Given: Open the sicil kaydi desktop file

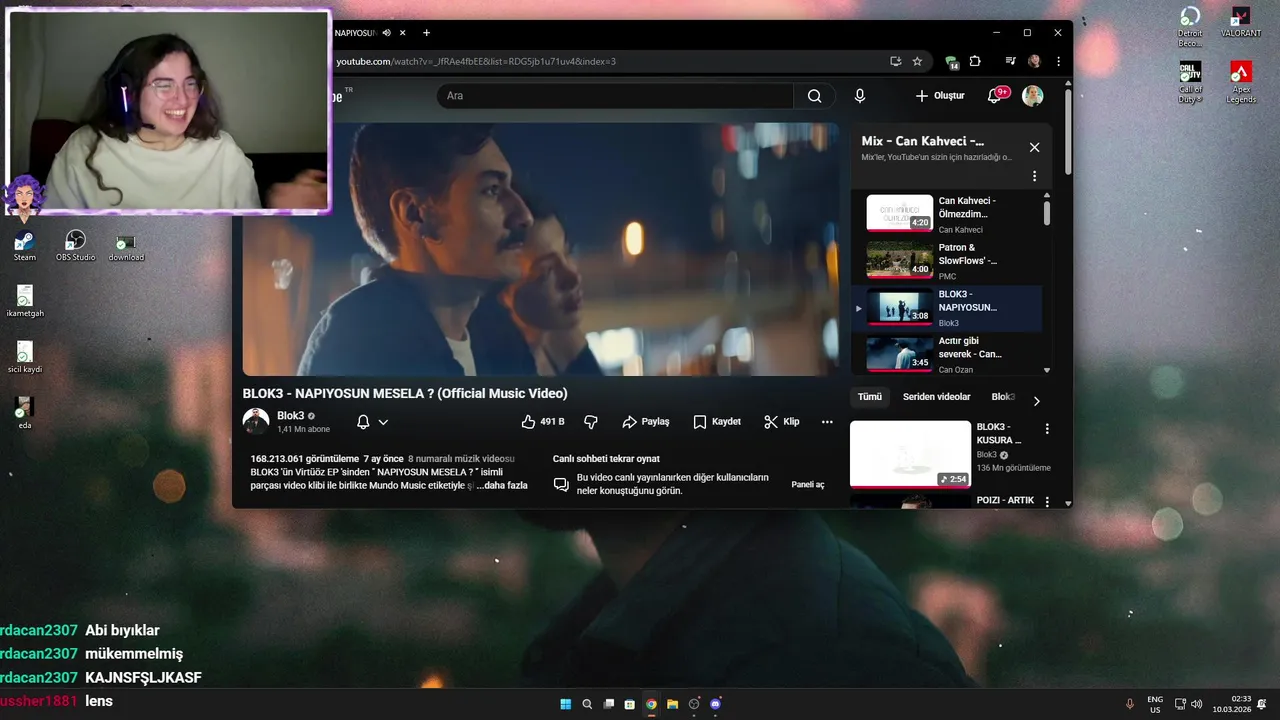Looking at the screenshot, I should (25, 357).
